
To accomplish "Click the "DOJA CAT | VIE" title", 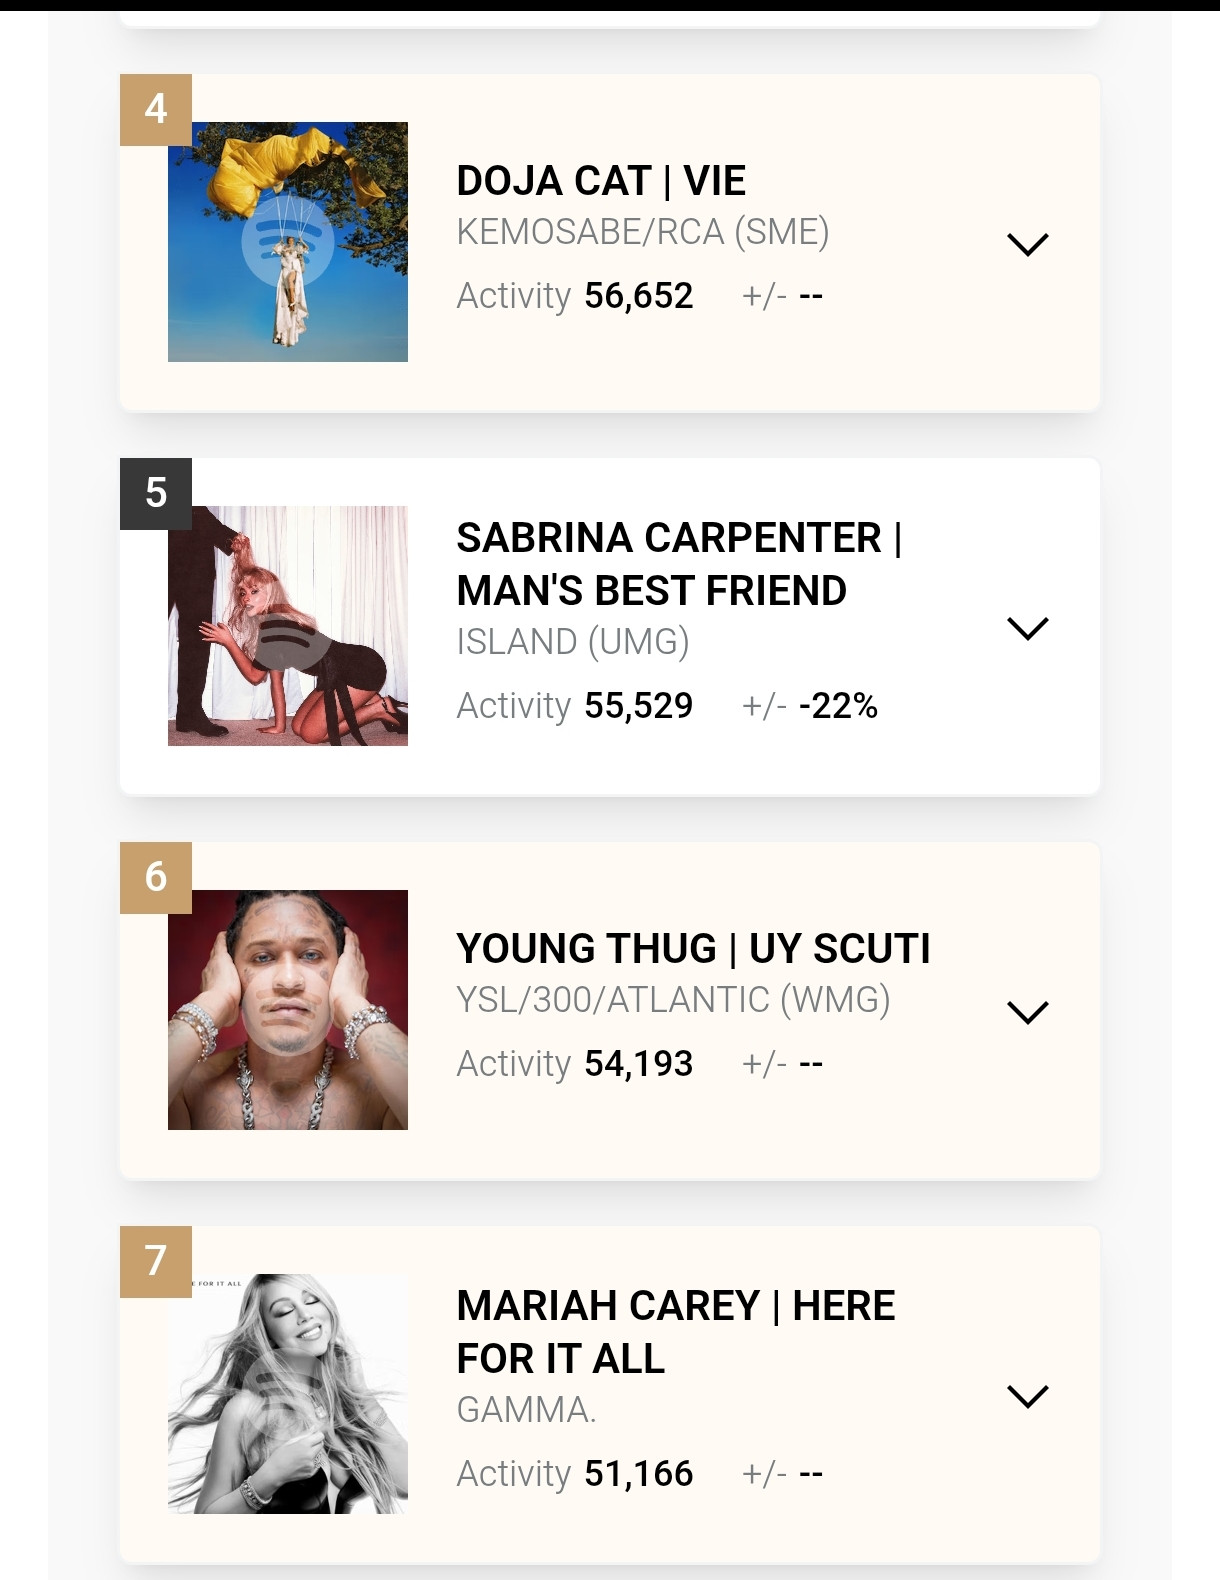I will pos(601,181).
